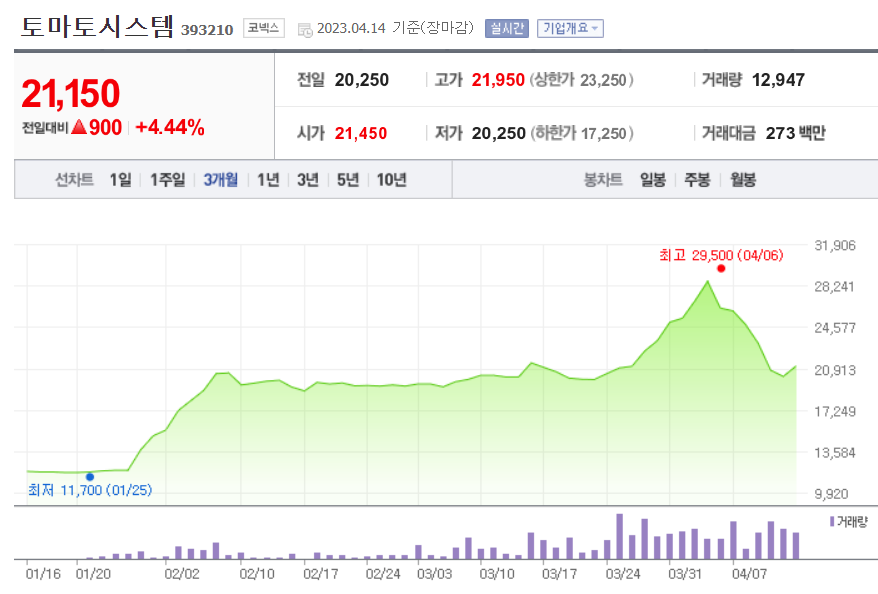Click the 거래대금 value 273 백만

tap(796, 133)
